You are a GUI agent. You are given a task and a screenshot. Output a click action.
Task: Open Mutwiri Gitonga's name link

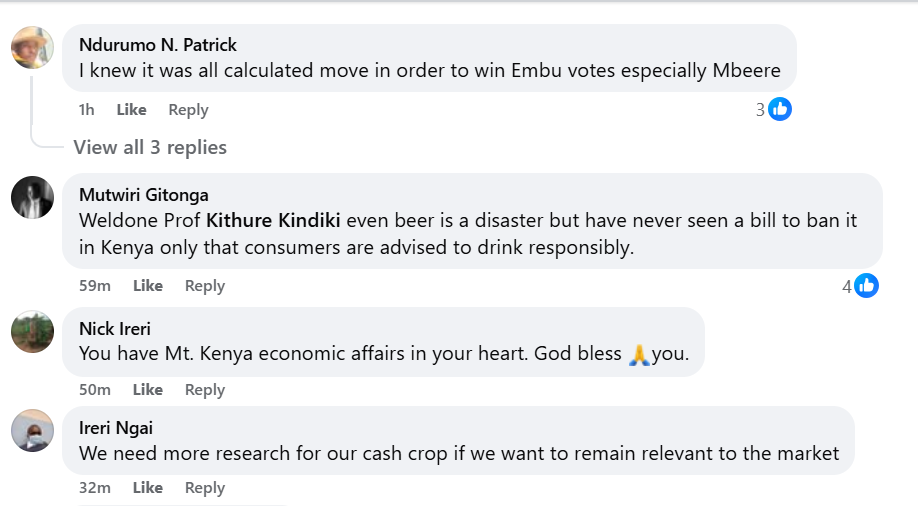(143, 195)
